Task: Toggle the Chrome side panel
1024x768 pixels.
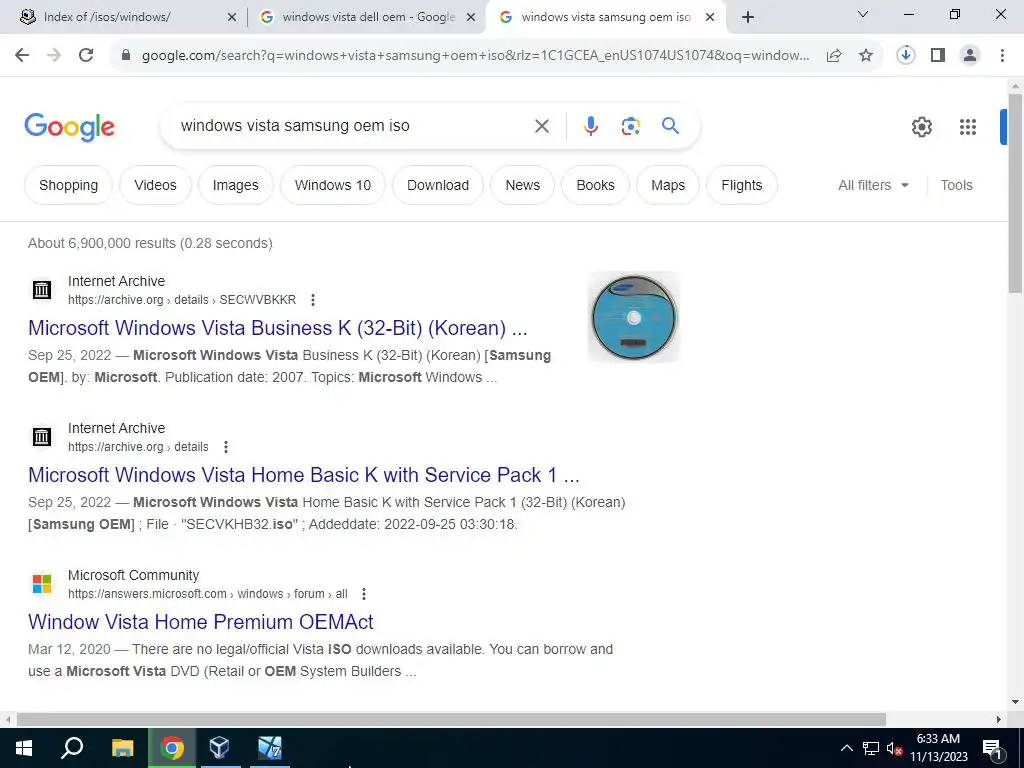Action: (938, 56)
